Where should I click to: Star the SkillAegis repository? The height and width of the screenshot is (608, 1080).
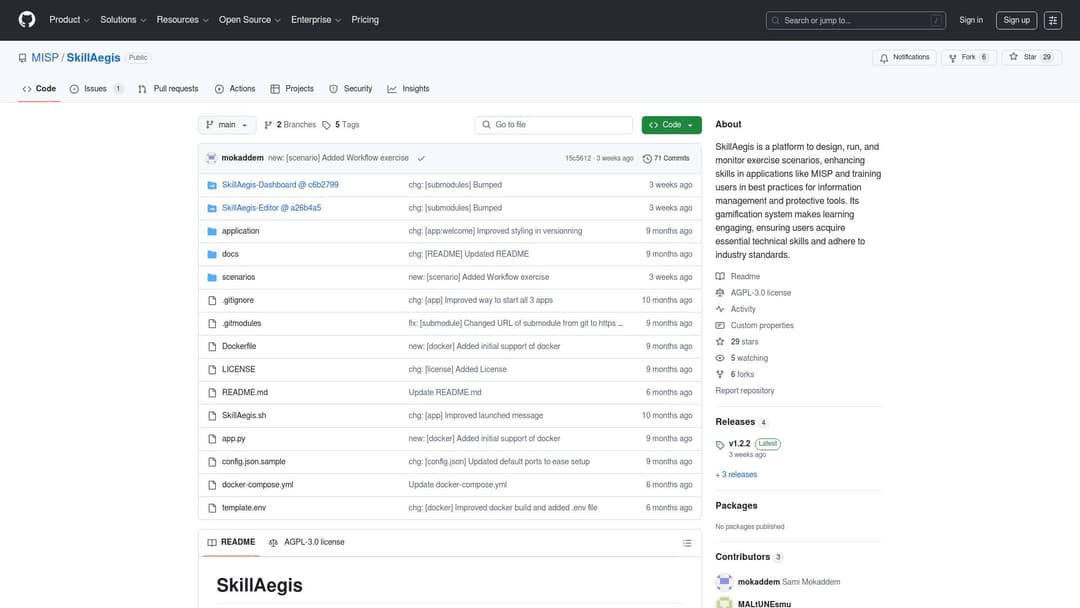point(1031,58)
